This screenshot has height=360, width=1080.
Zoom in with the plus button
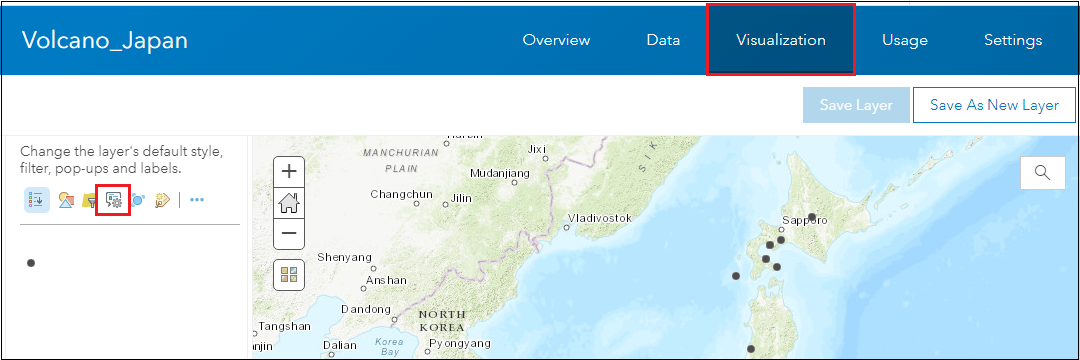click(x=289, y=171)
